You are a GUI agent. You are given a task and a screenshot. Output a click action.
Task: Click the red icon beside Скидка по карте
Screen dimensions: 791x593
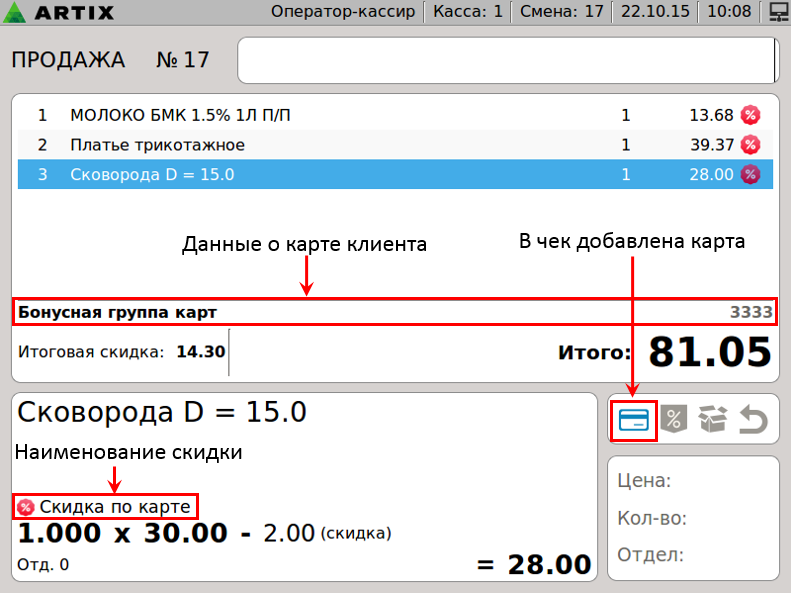pyautogui.click(x=26, y=506)
